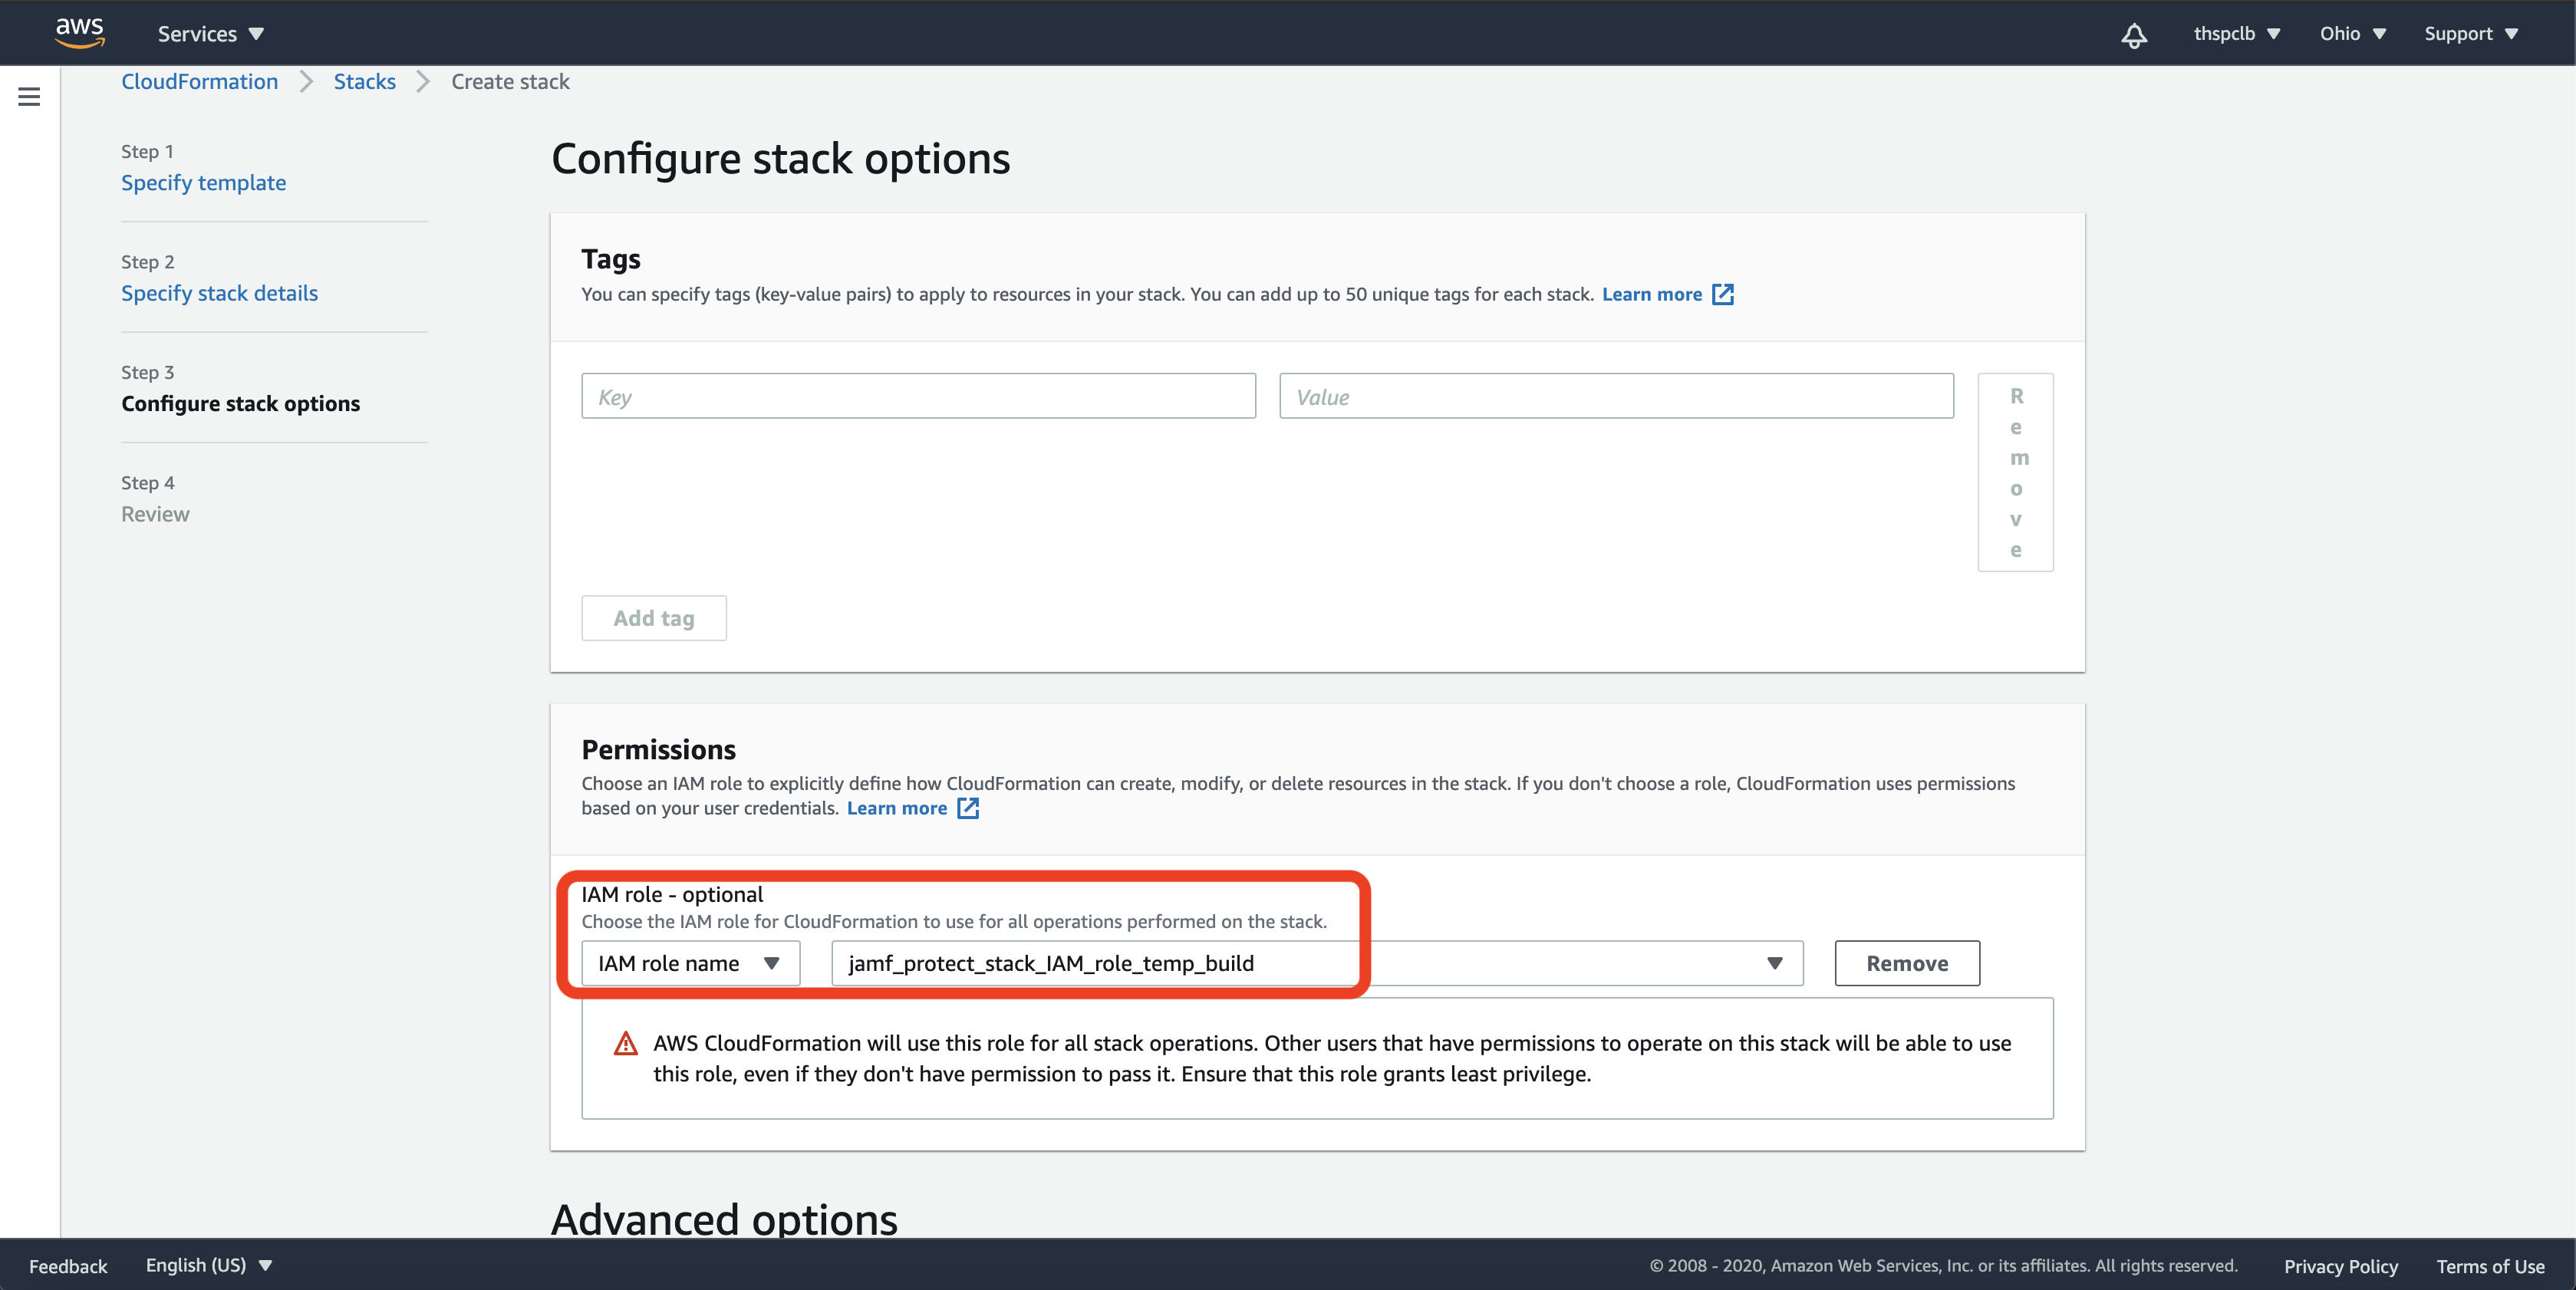2576x1290 pixels.
Task: Expand the thspclb account menu
Action: click(x=2236, y=34)
